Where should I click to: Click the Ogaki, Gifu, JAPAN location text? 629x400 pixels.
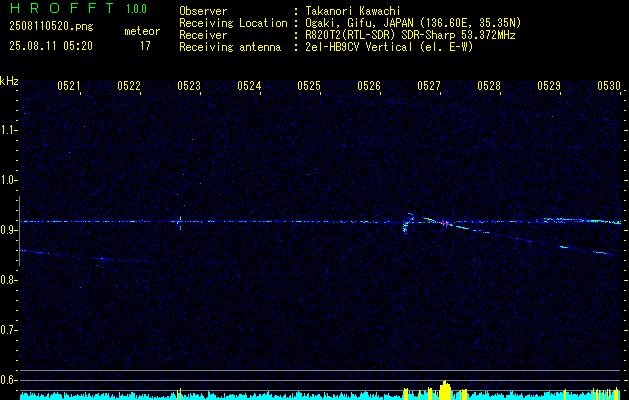click(413, 23)
